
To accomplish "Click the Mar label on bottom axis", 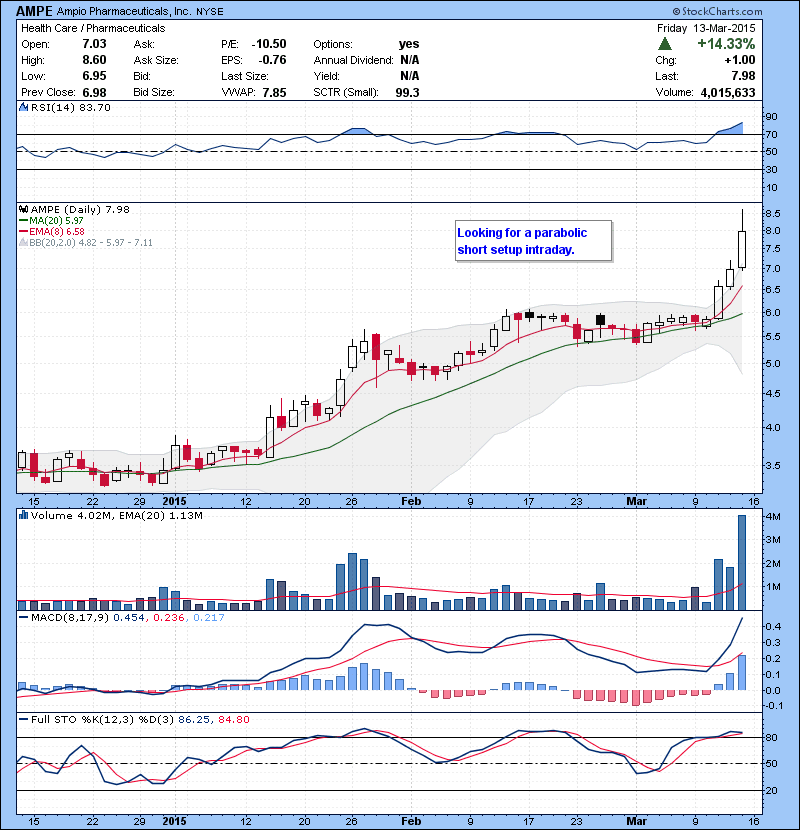I will (636, 821).
